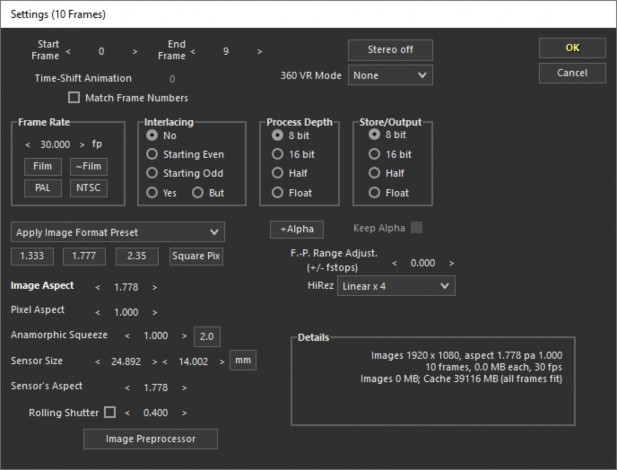Decrease the F.-P. Range Adjust value
Viewport: 617px width, 470px height.
click(394, 263)
